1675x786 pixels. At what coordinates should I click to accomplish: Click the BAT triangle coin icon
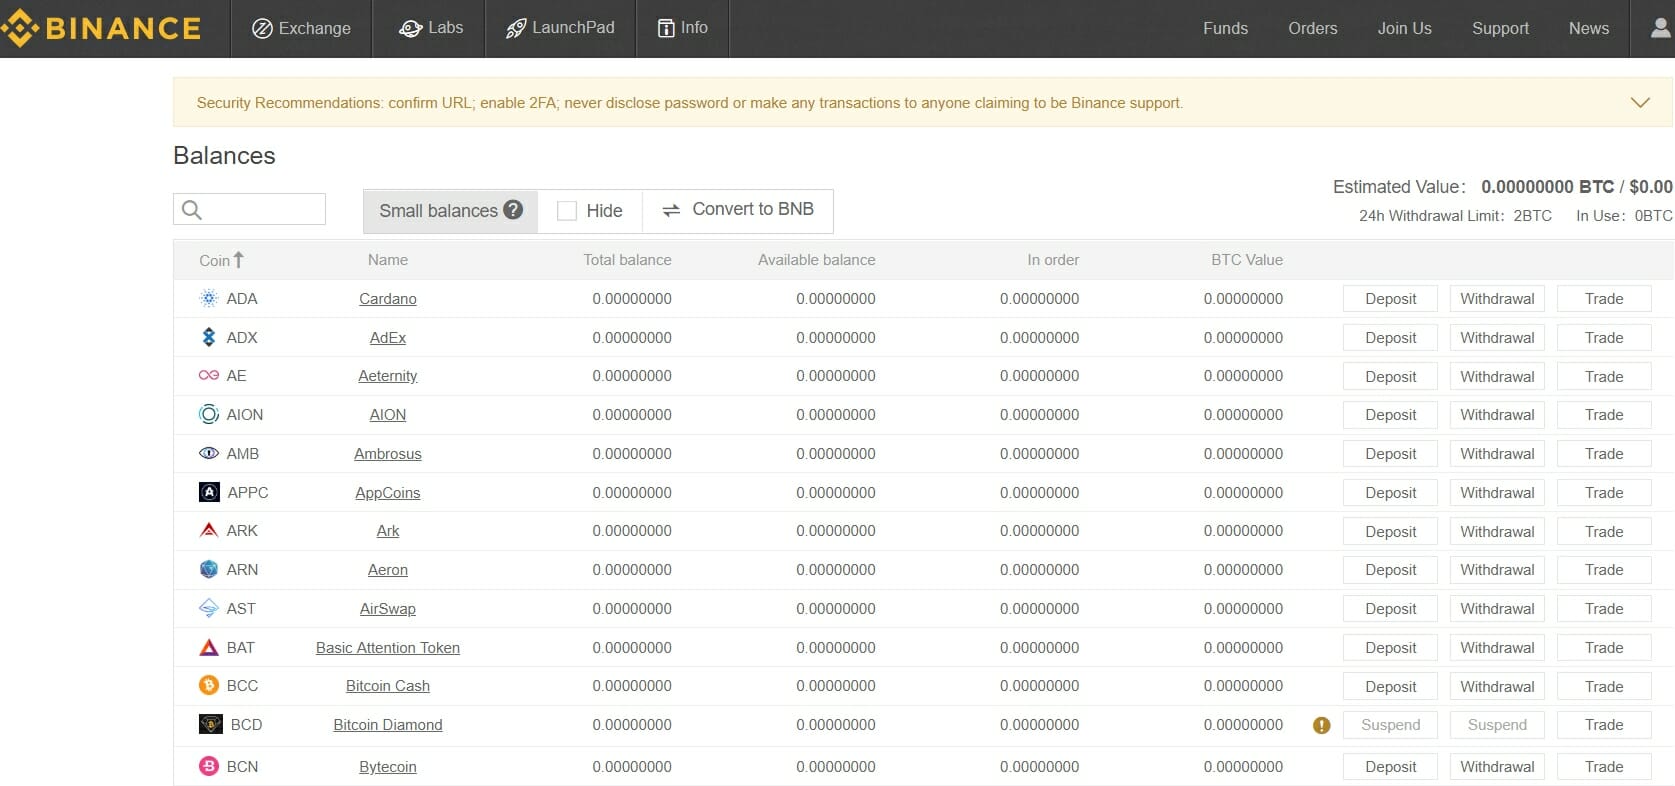pos(208,647)
